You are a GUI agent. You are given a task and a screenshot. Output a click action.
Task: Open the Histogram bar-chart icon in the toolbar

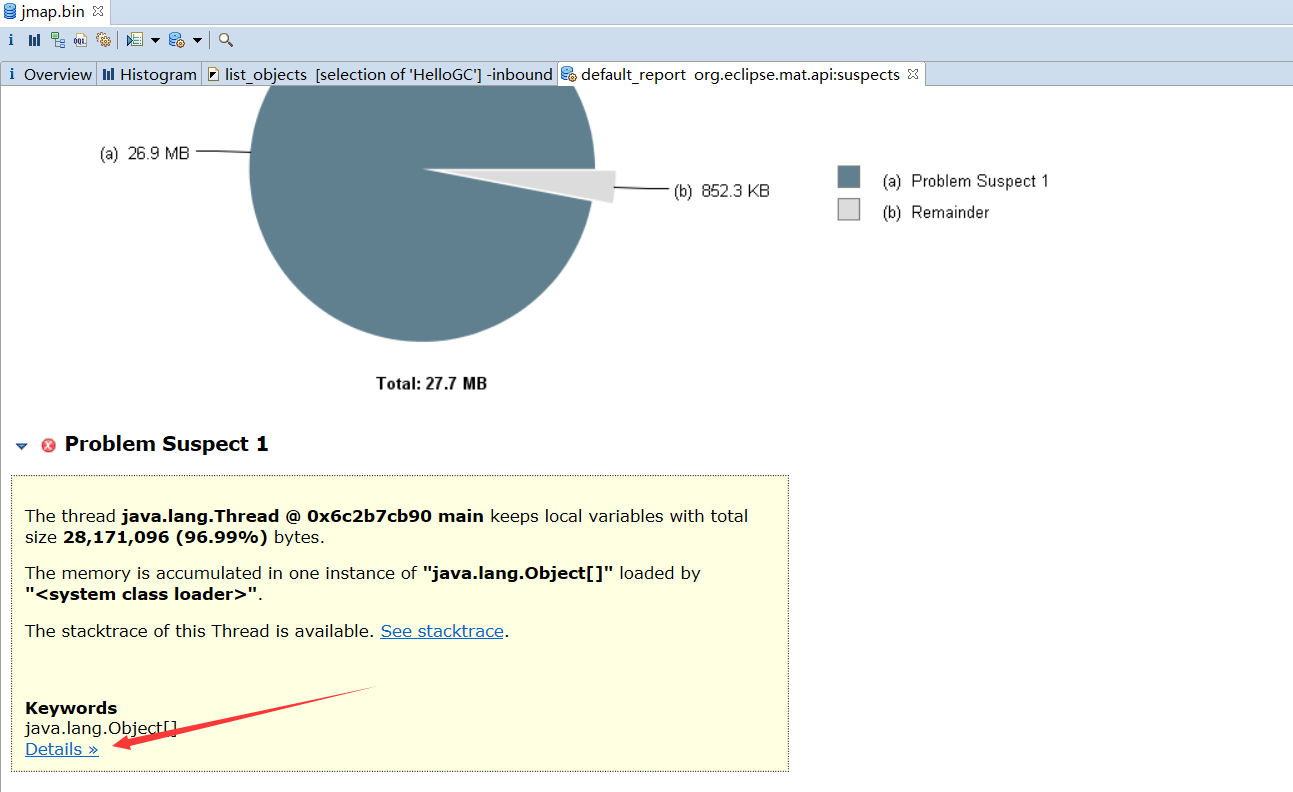pos(34,40)
